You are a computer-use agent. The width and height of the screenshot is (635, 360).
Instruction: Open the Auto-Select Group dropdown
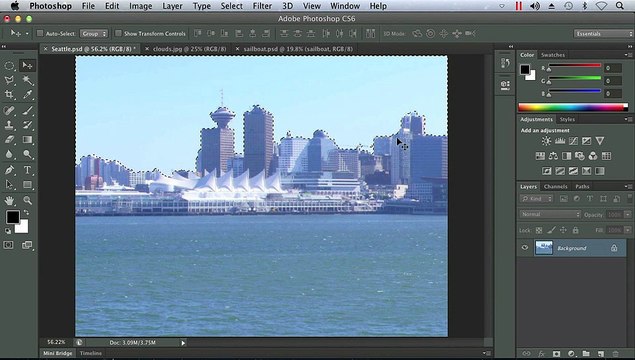94,34
